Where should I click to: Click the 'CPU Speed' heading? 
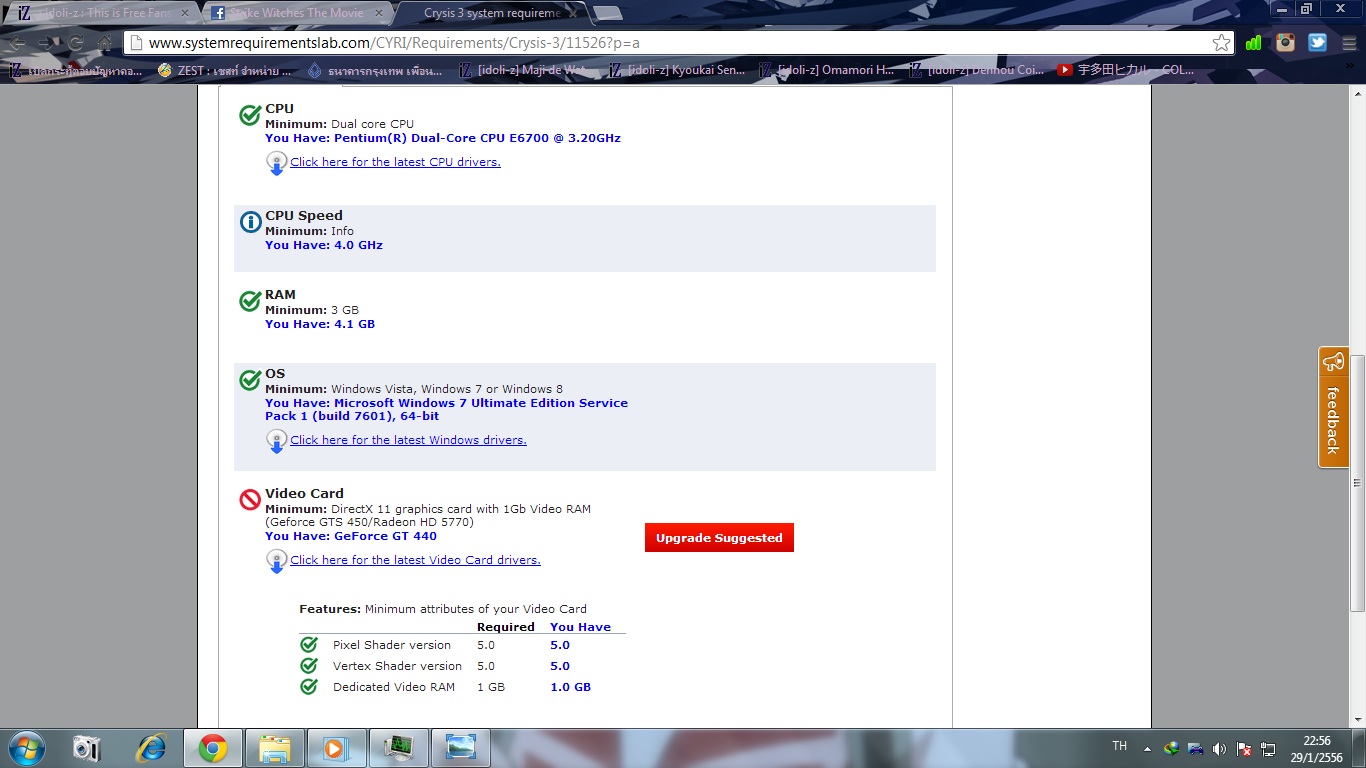coord(304,215)
